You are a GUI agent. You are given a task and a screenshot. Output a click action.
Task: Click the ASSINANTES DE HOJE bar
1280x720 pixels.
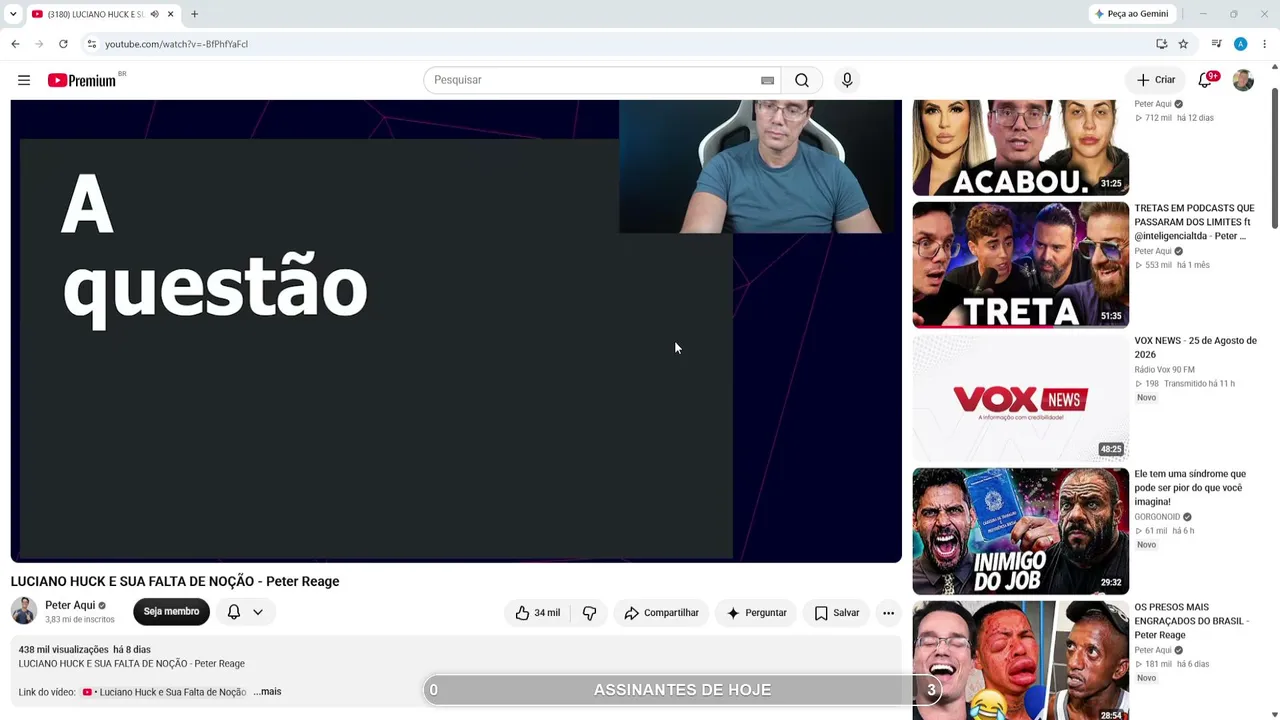click(x=682, y=690)
